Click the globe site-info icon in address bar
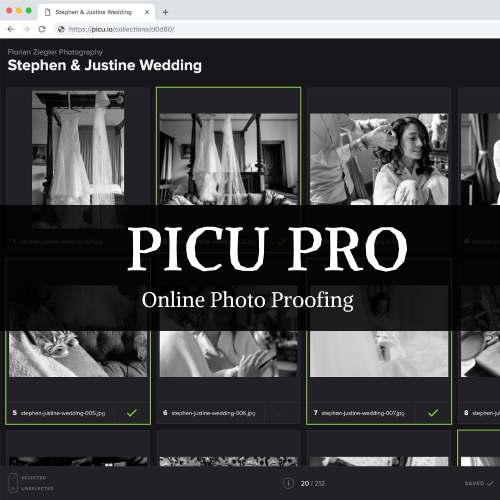Screen dimensions: 500x500 coord(61,29)
